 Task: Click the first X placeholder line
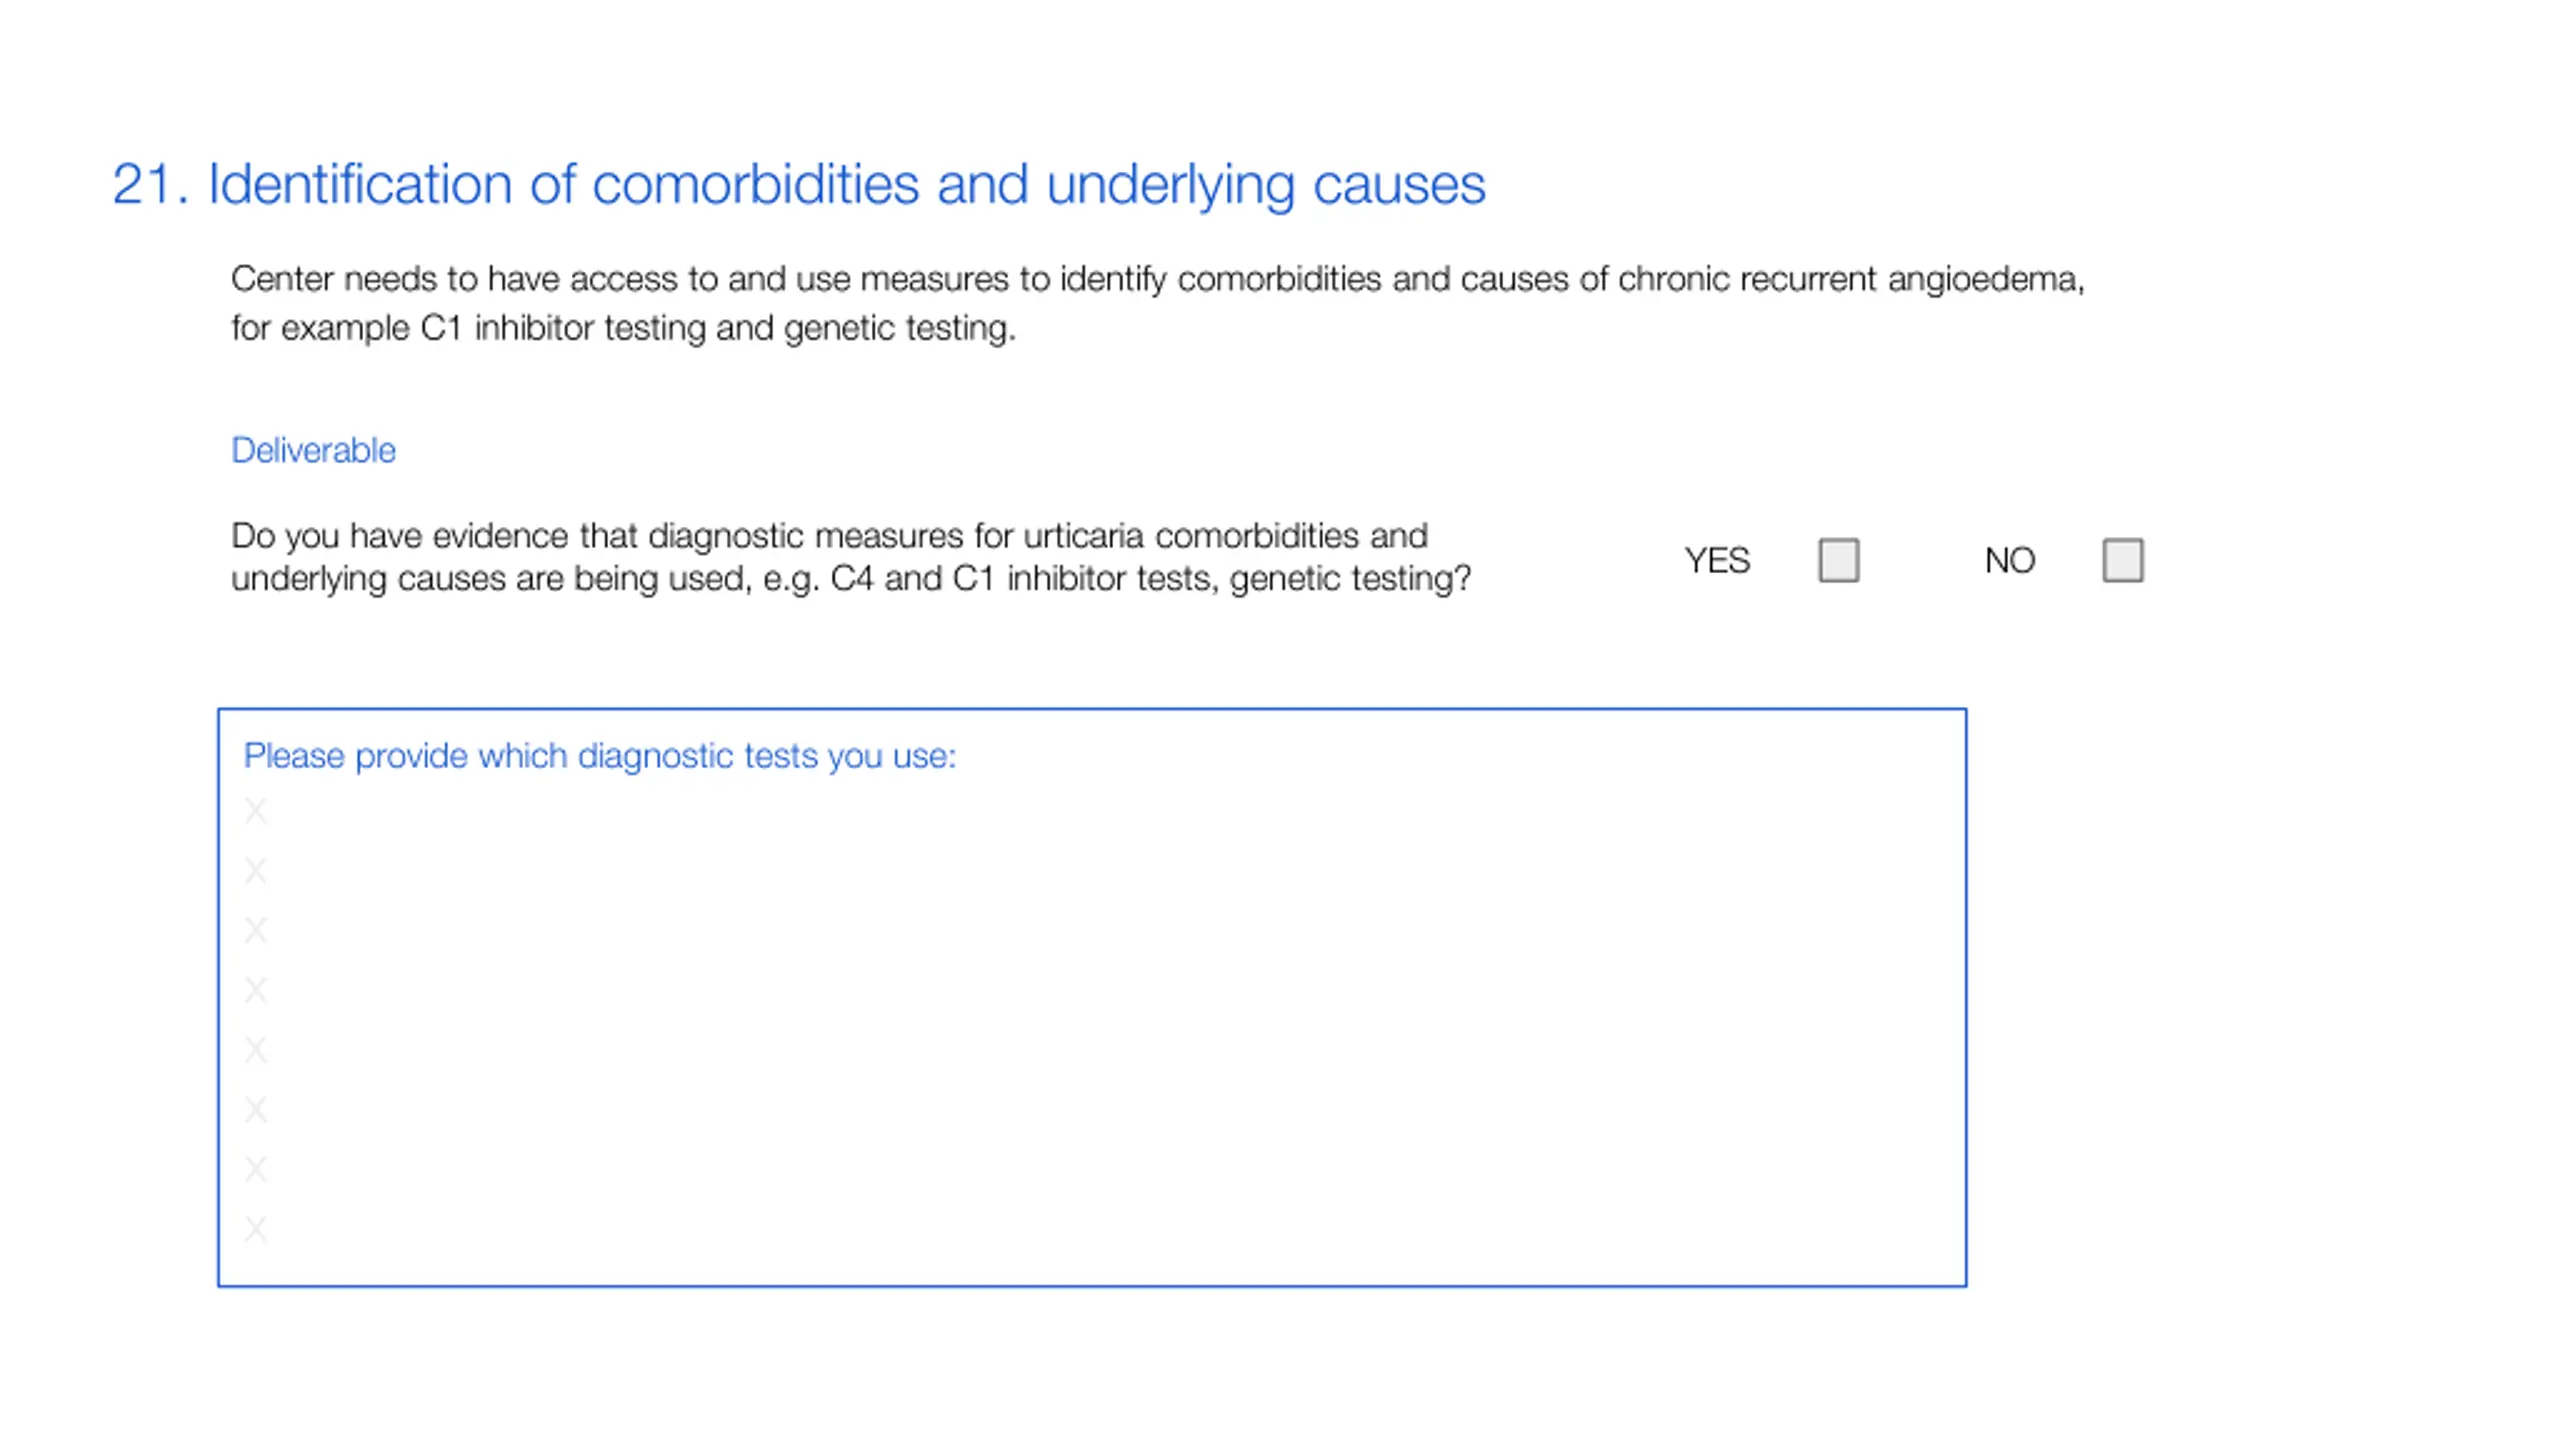256,810
